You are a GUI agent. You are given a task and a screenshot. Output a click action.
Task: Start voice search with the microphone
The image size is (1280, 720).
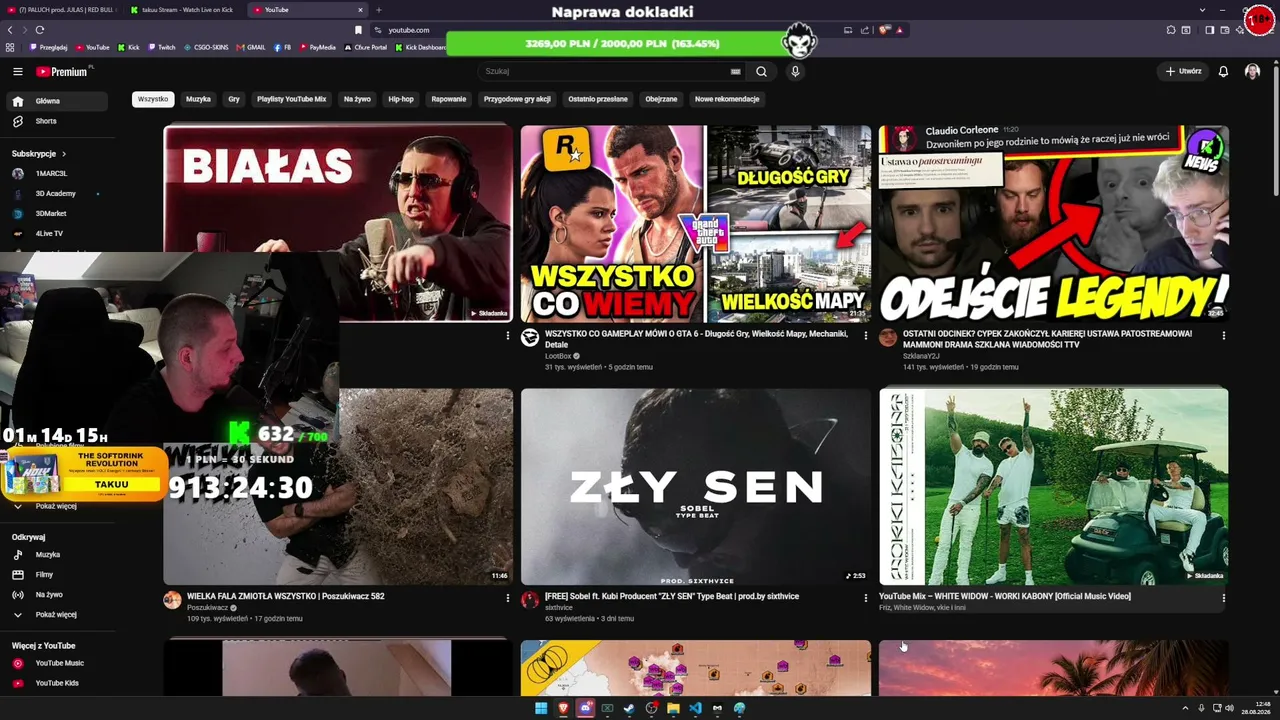(795, 71)
